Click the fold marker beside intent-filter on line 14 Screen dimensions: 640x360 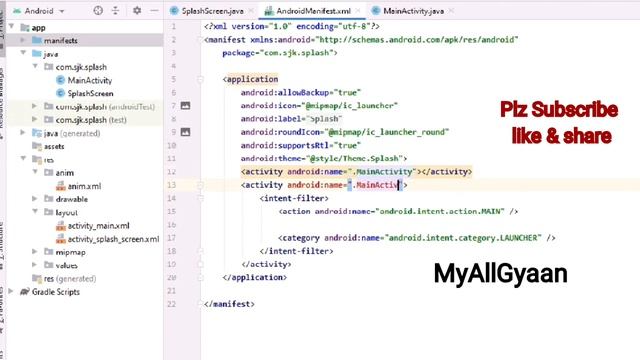pyautogui.click(x=200, y=198)
